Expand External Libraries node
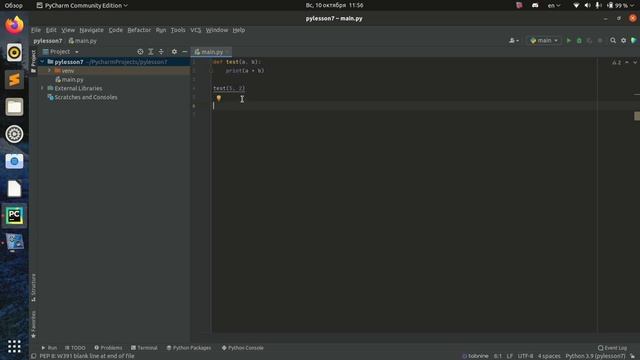The image size is (640, 360). point(42,88)
